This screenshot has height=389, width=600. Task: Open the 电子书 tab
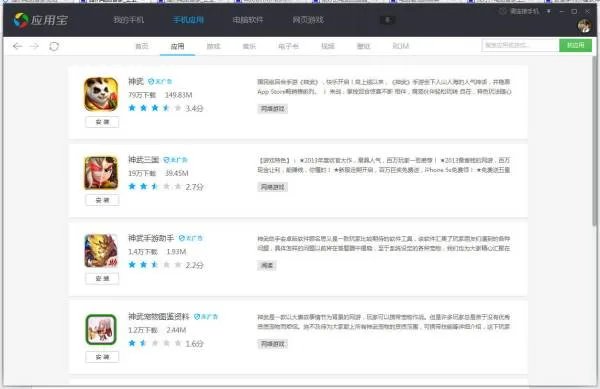tap(288, 46)
